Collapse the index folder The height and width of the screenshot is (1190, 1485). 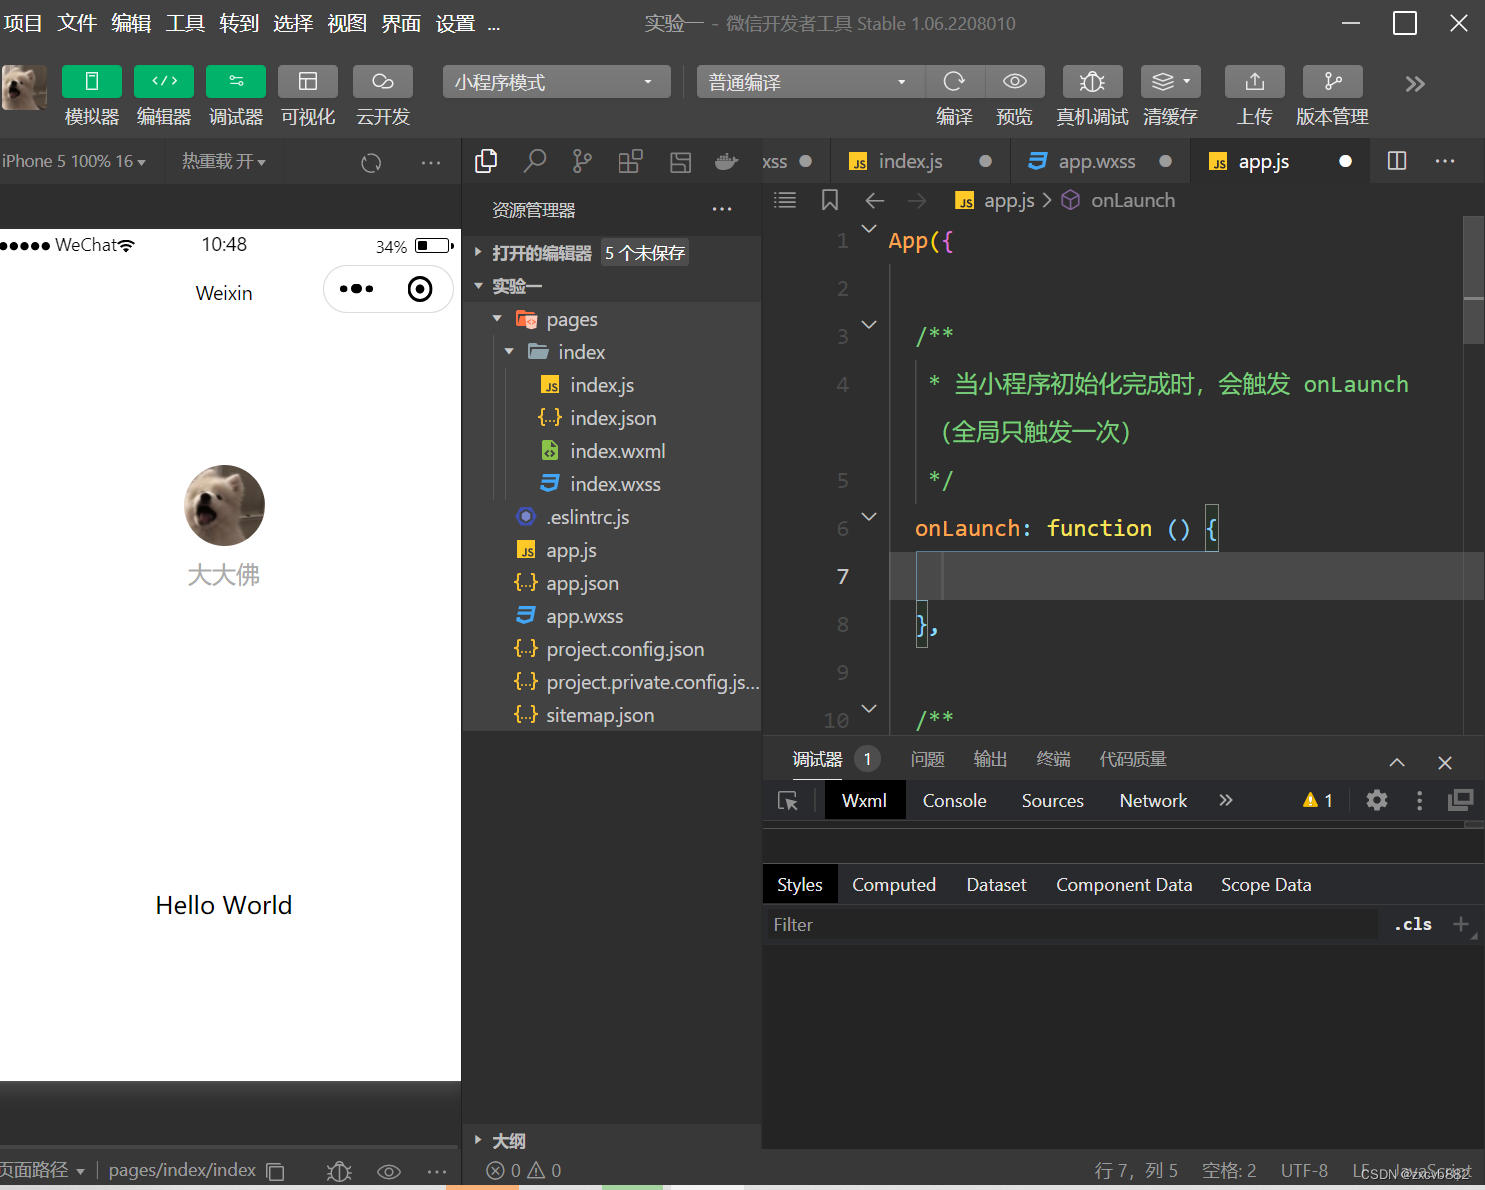pyautogui.click(x=611, y=352)
